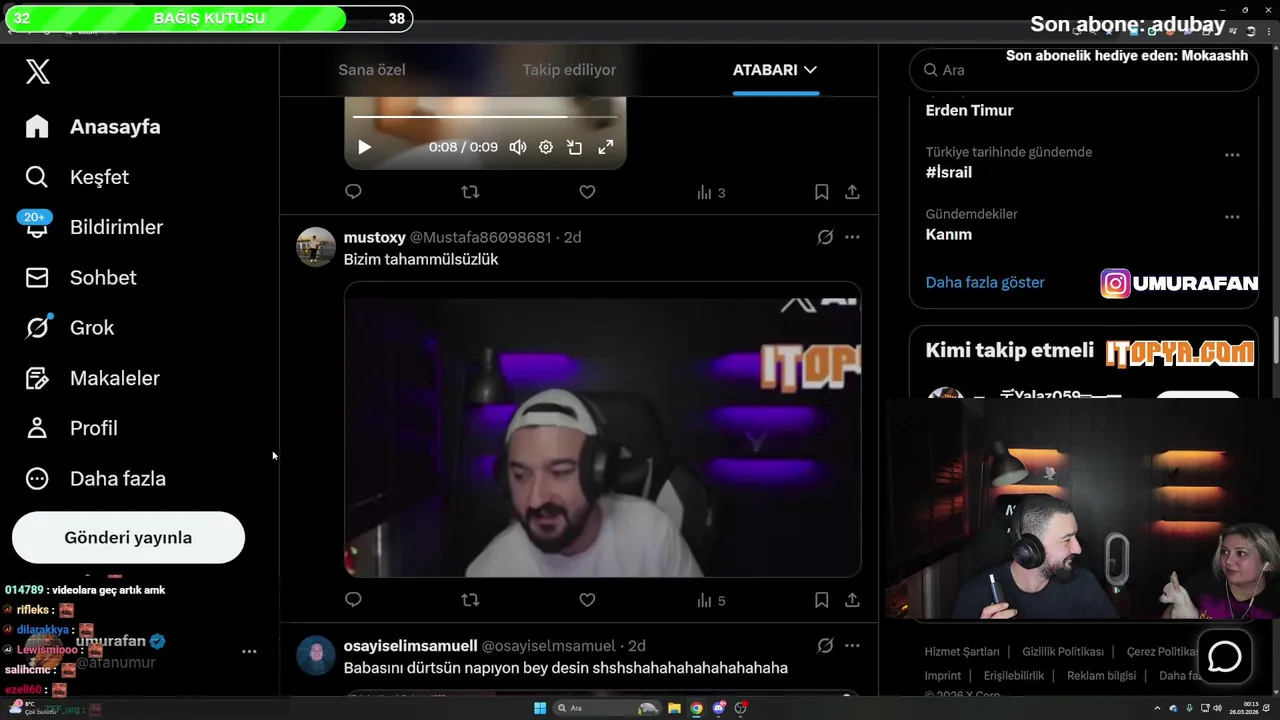Share the top video post

pos(852,192)
